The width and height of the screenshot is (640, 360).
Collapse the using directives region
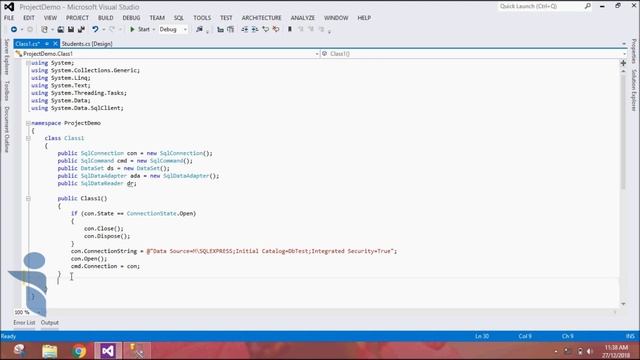click(x=28, y=63)
